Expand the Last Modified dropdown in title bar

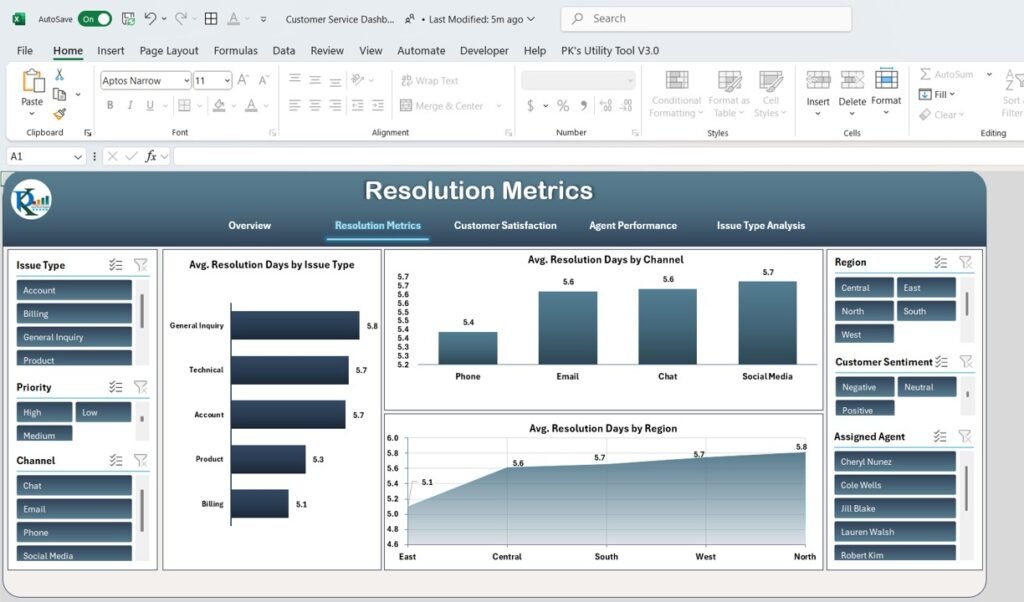[x=530, y=18]
